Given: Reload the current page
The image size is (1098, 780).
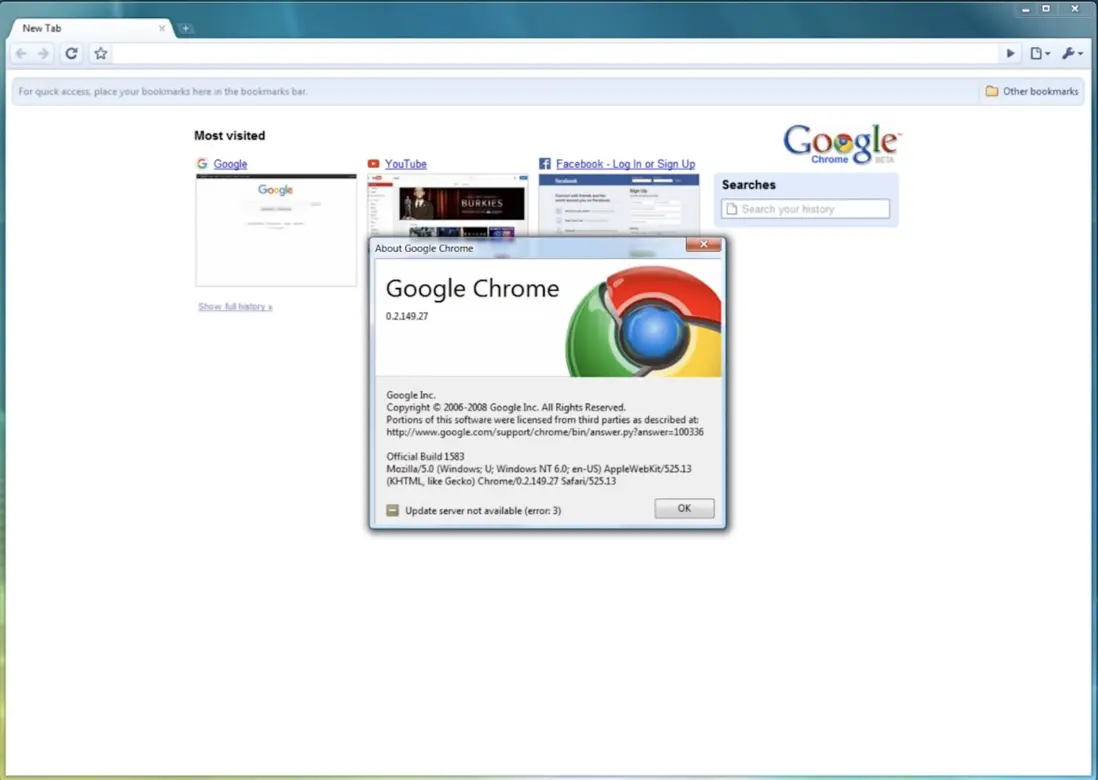Looking at the screenshot, I should click(x=70, y=53).
